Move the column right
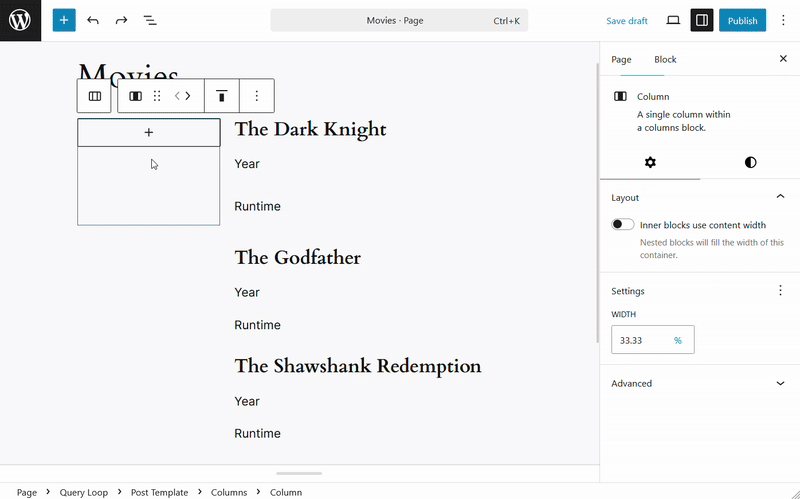Screen dimensions: 800x499 pyautogui.click(x=188, y=96)
